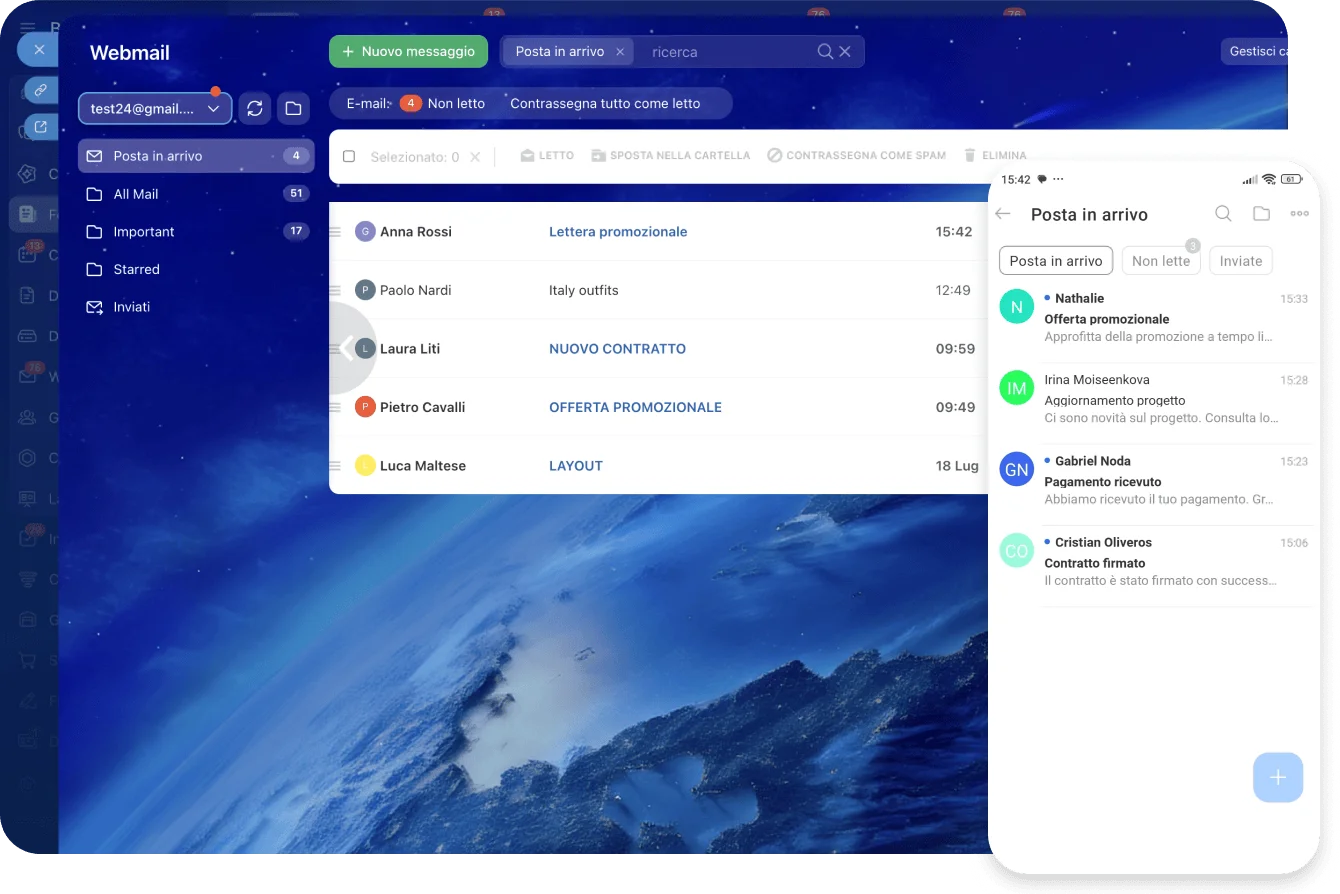
Task: Open the All Mail folder
Action: pyautogui.click(x=196, y=194)
